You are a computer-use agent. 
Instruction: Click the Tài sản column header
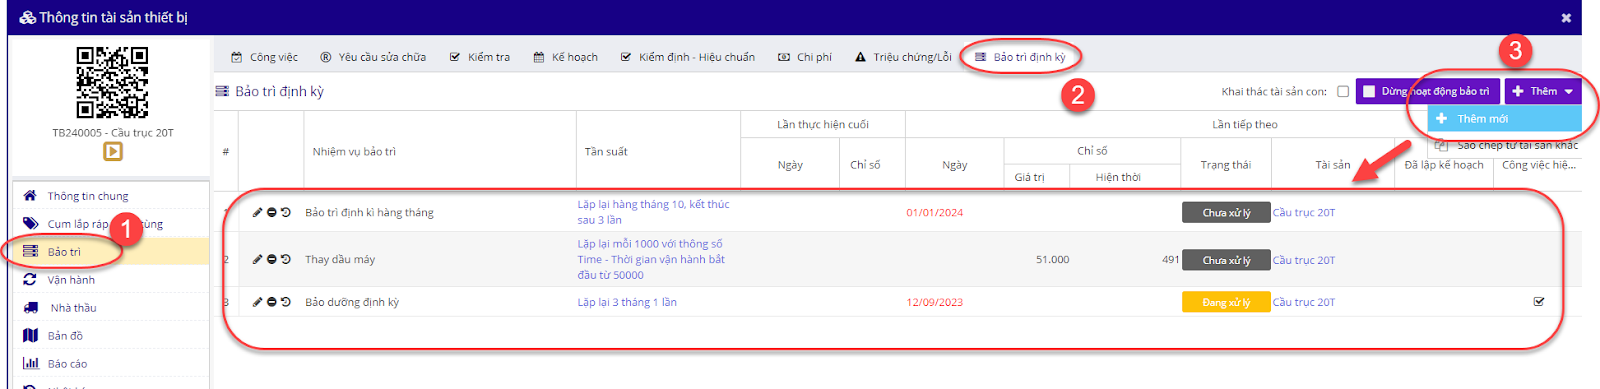pos(1333,165)
